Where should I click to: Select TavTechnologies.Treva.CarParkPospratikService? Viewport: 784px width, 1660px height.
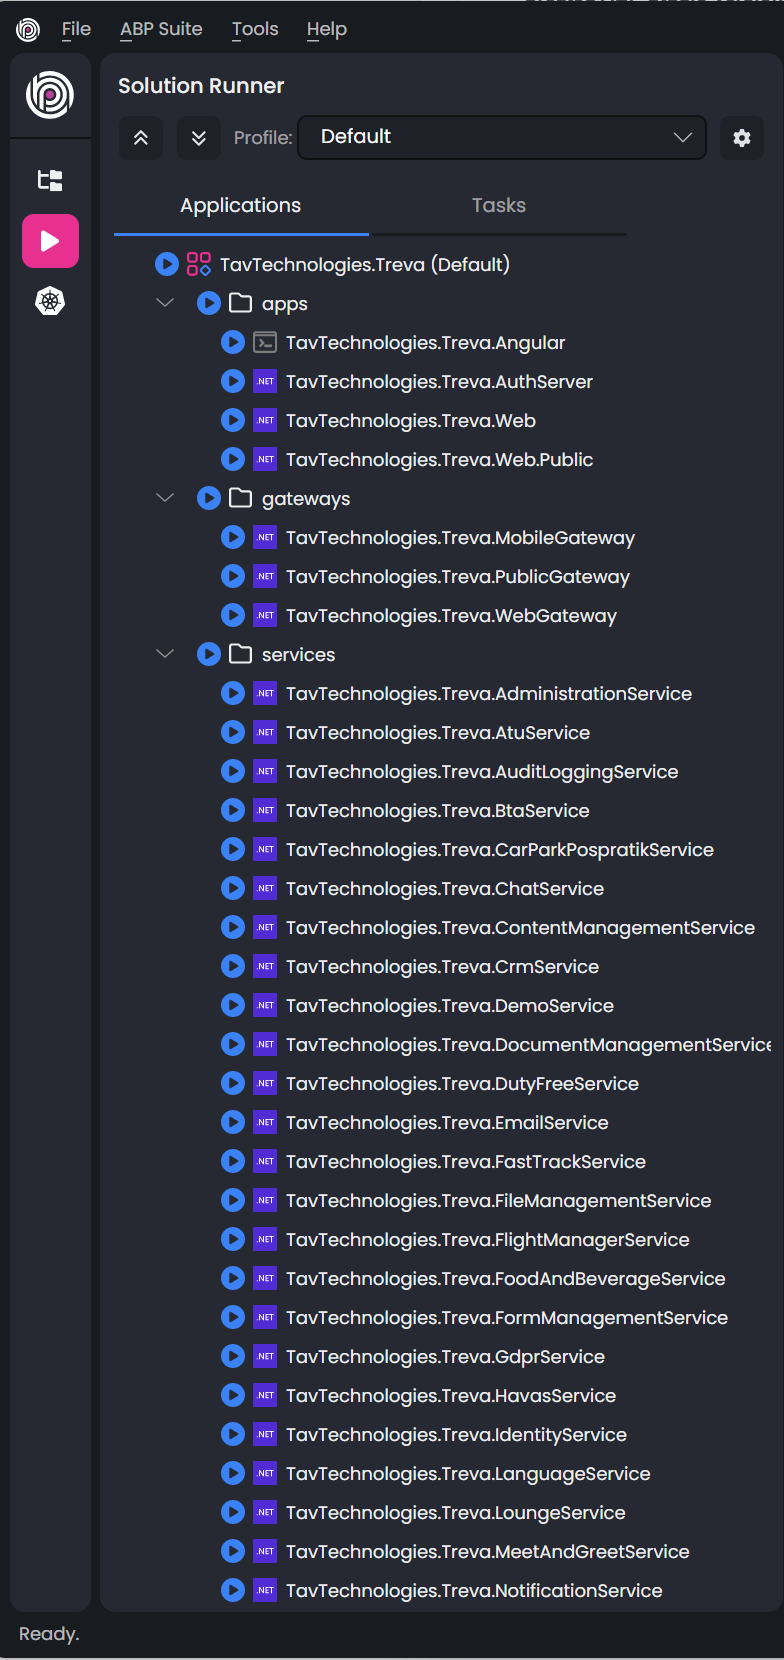(500, 849)
